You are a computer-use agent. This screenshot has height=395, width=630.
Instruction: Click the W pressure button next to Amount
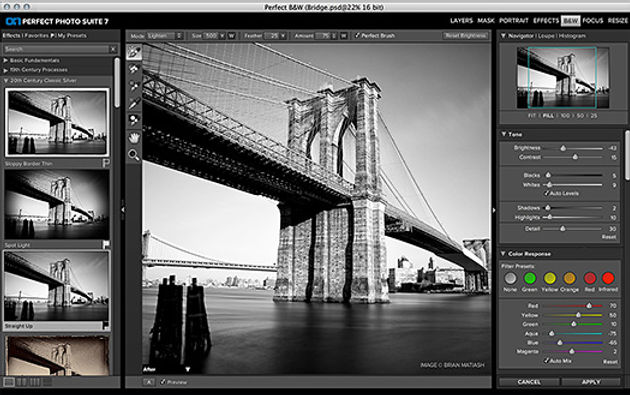tap(344, 36)
